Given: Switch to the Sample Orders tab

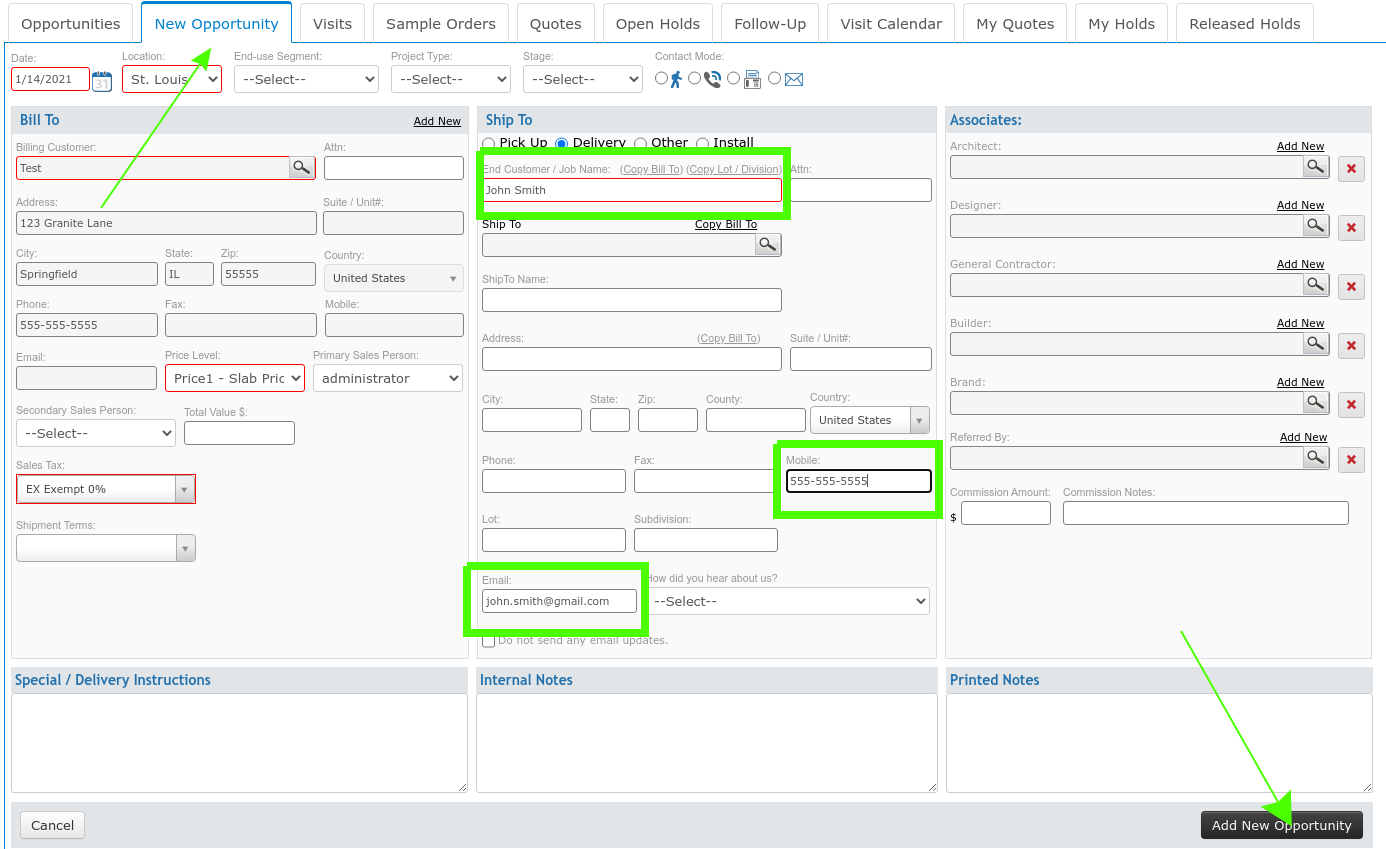Looking at the screenshot, I should tap(440, 22).
